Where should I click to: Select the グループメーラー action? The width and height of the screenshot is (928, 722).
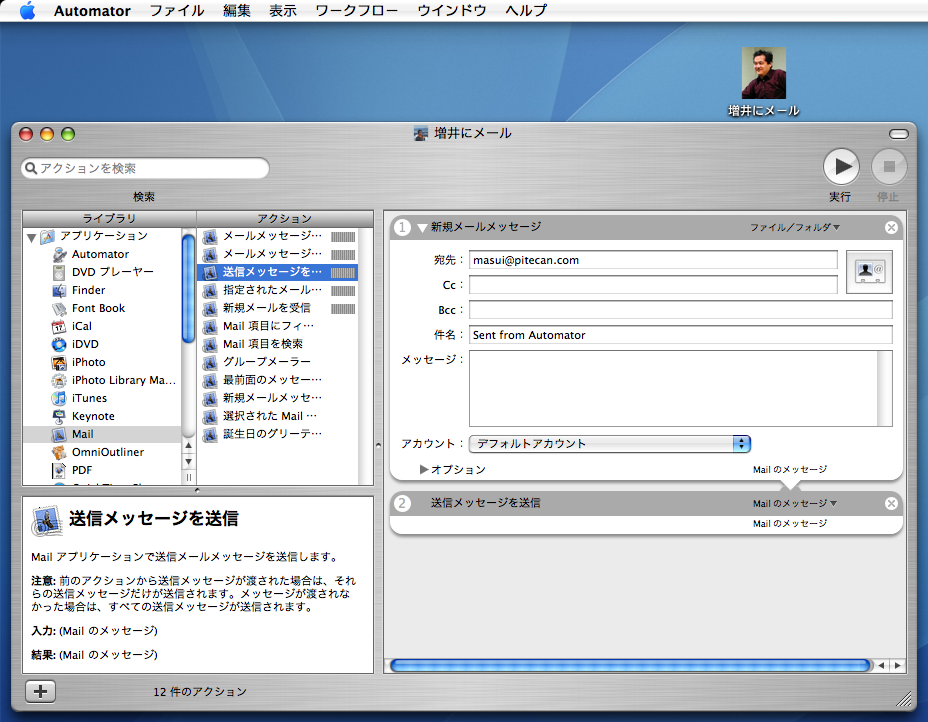278,362
